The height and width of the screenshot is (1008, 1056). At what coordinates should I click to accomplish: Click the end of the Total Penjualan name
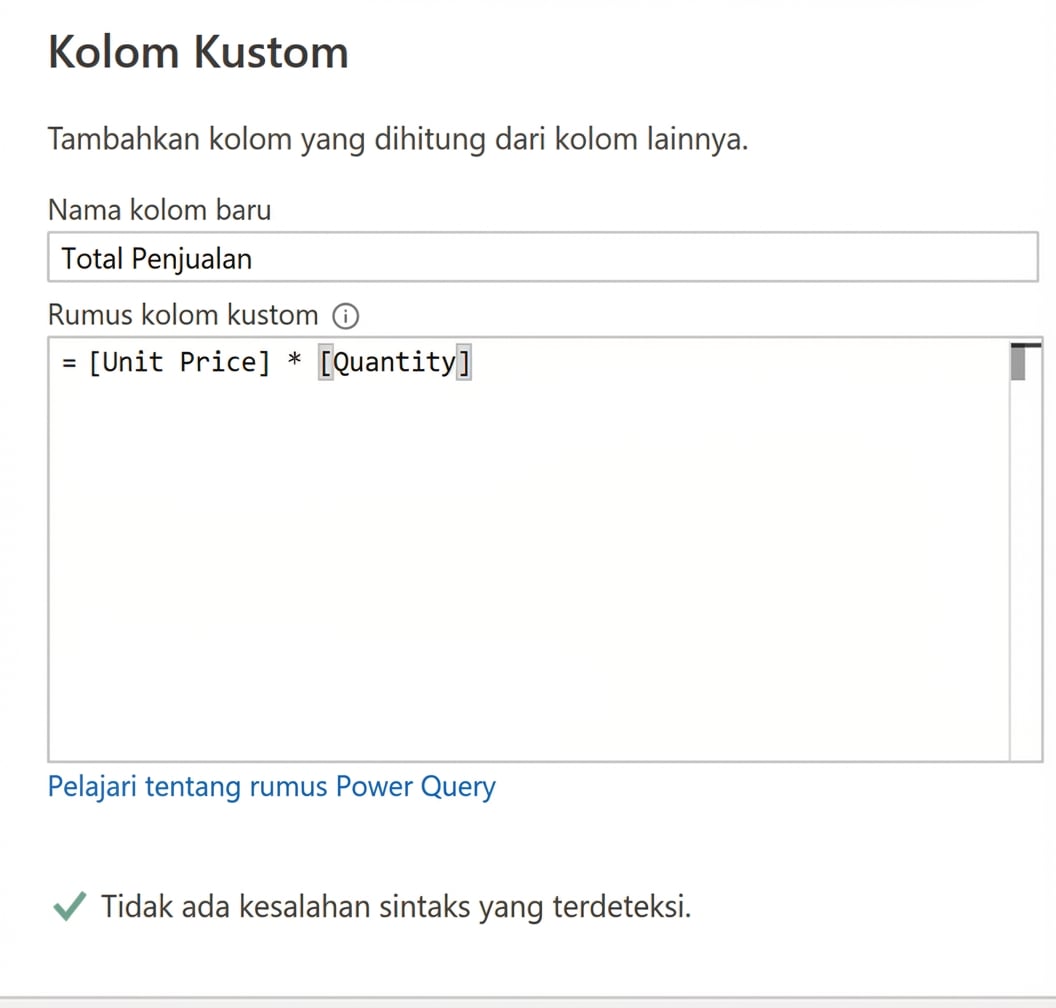pos(252,258)
